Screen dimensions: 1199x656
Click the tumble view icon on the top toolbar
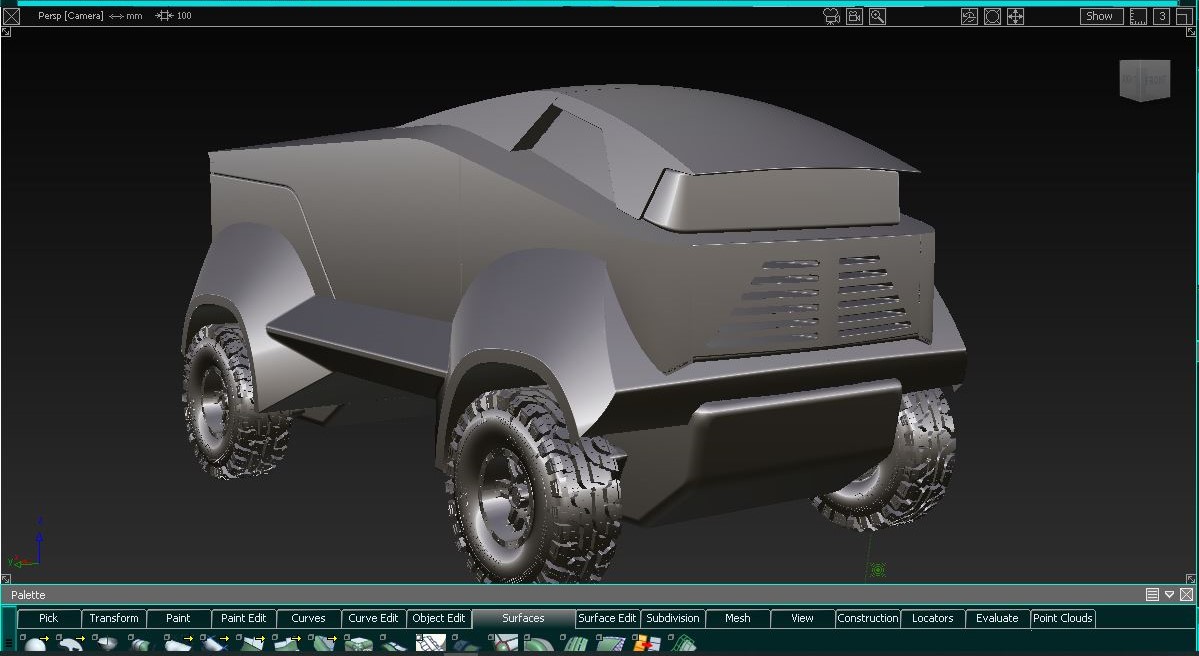click(968, 16)
